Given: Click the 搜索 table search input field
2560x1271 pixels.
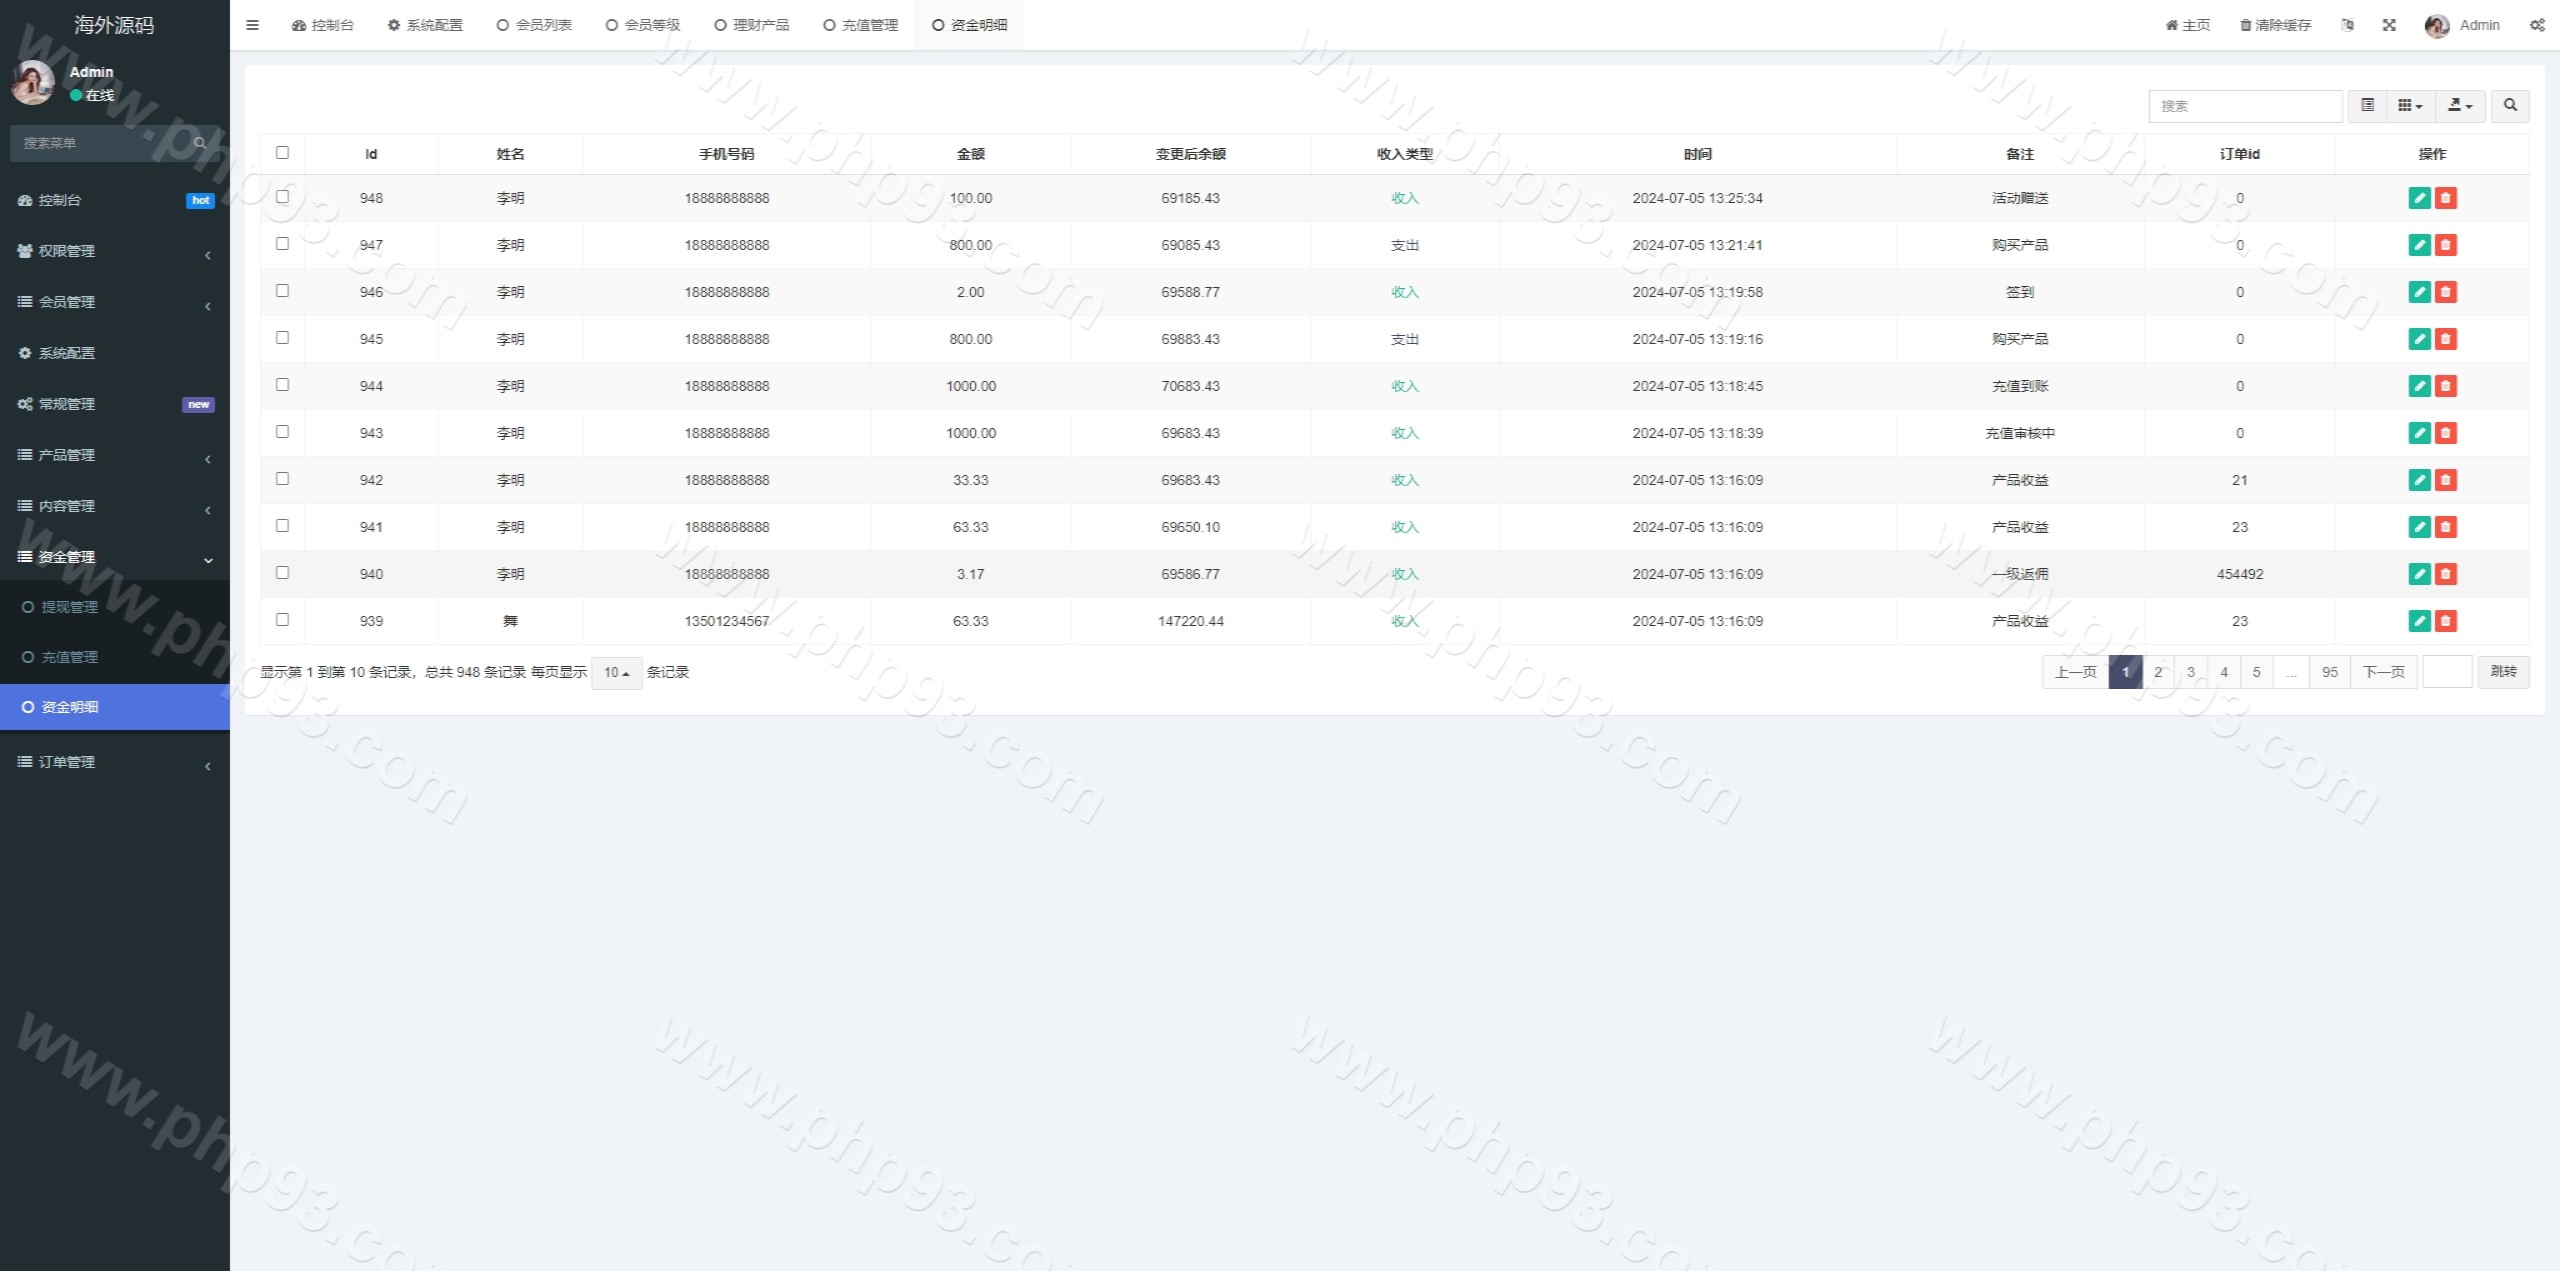Looking at the screenshot, I should point(2244,105).
